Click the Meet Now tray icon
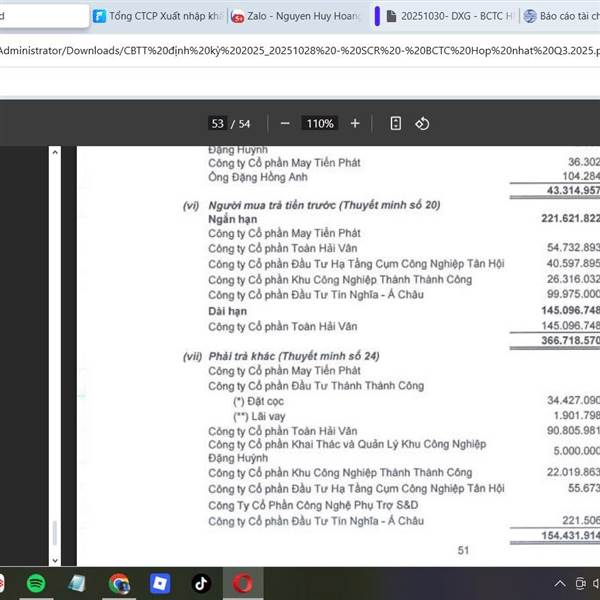The image size is (600, 600). 580,584
